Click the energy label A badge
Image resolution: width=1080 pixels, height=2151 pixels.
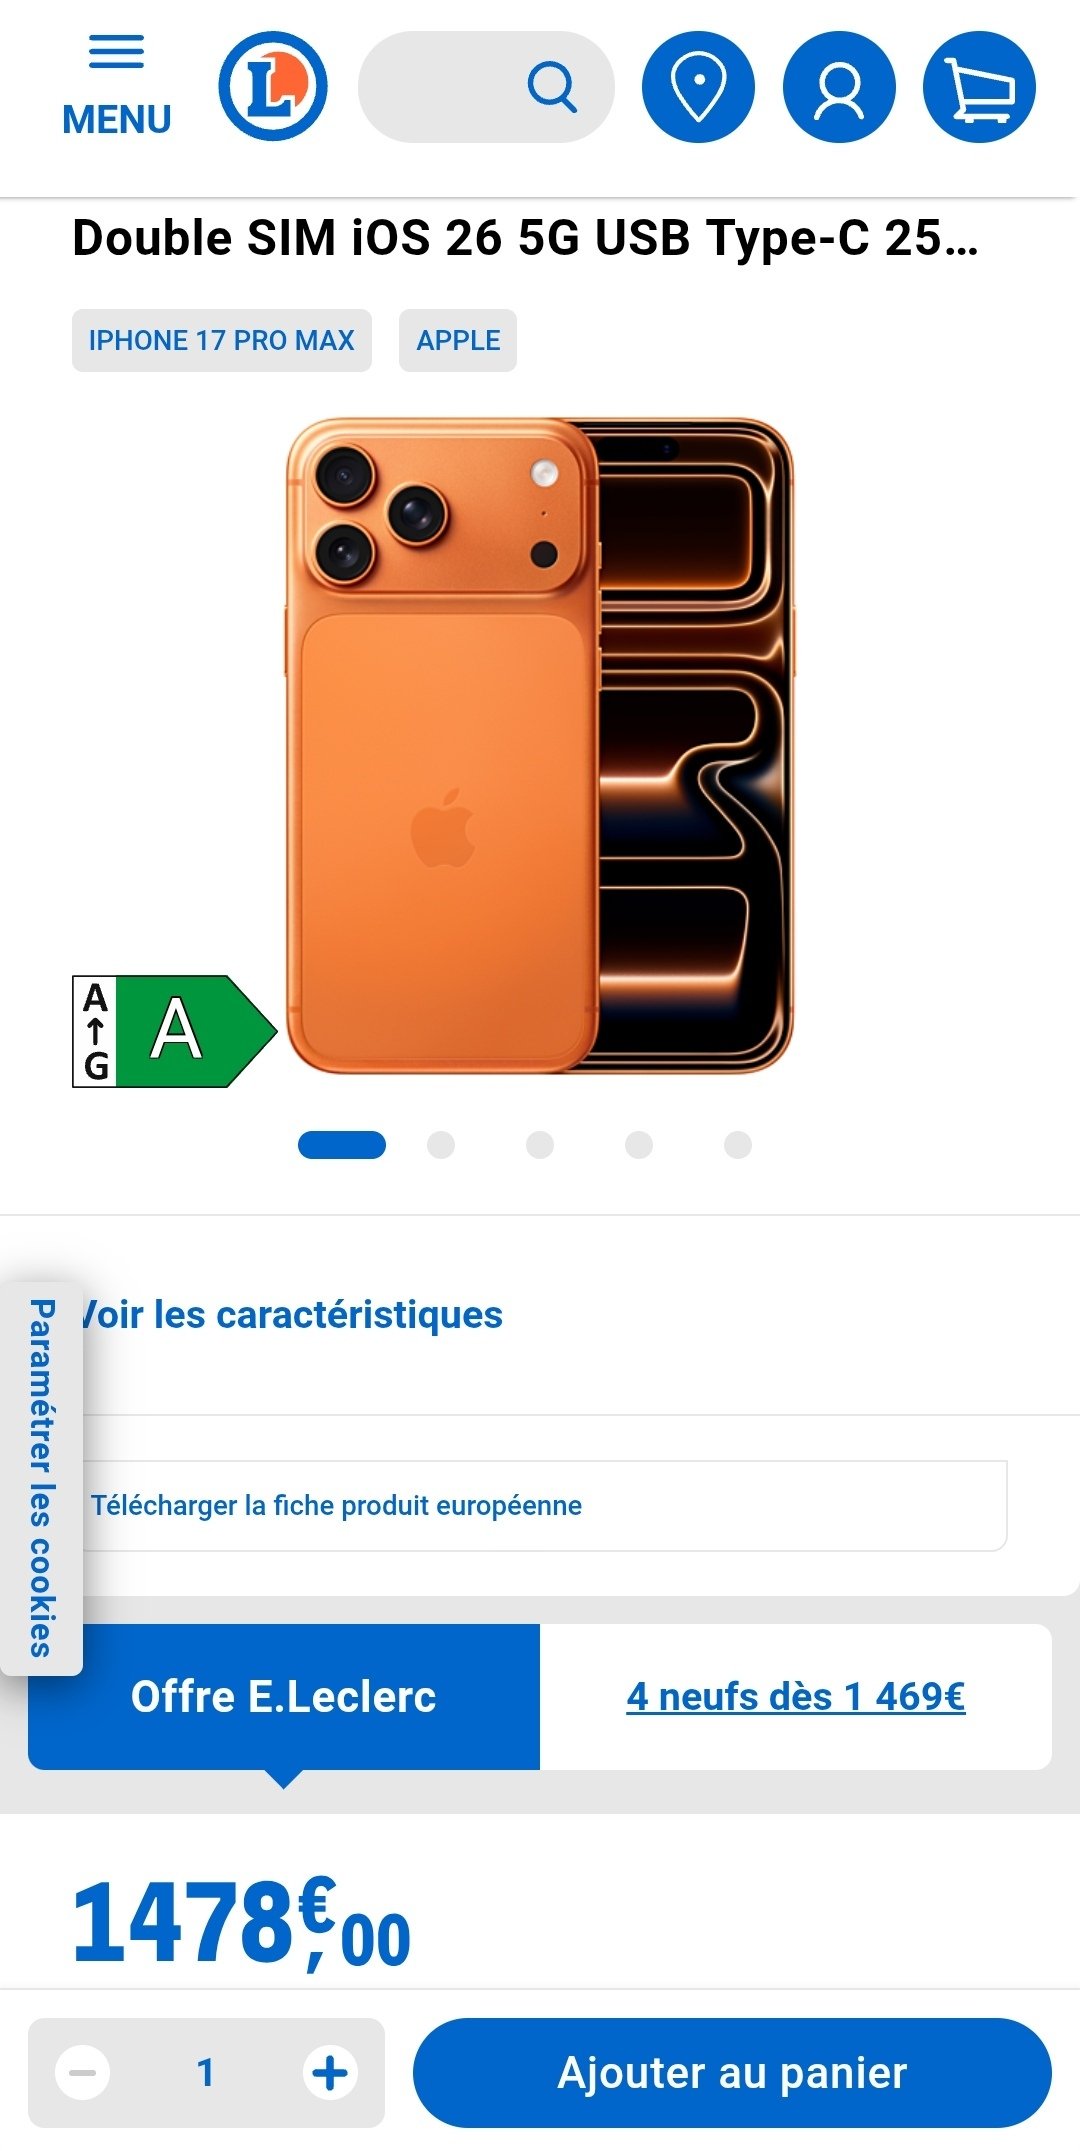pyautogui.click(x=175, y=1031)
